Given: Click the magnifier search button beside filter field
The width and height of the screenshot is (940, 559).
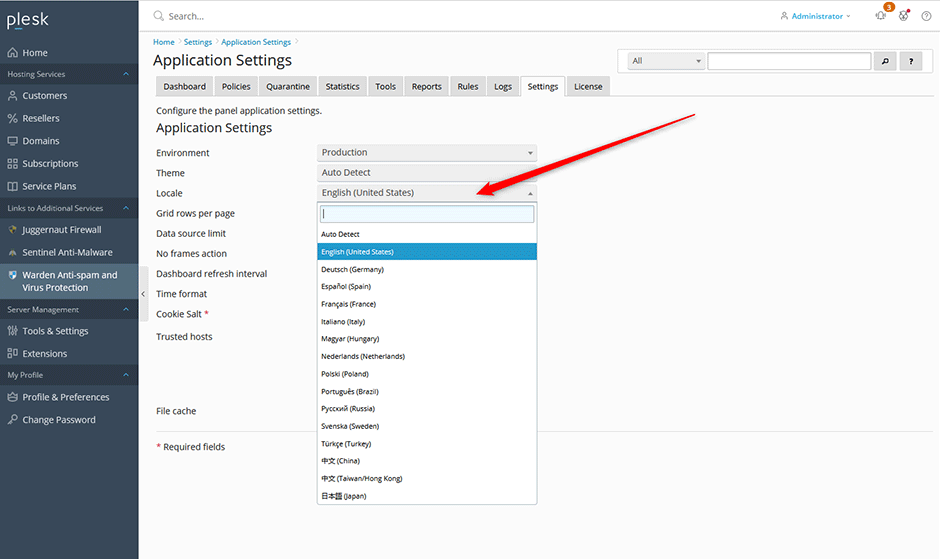Looking at the screenshot, I should (885, 61).
